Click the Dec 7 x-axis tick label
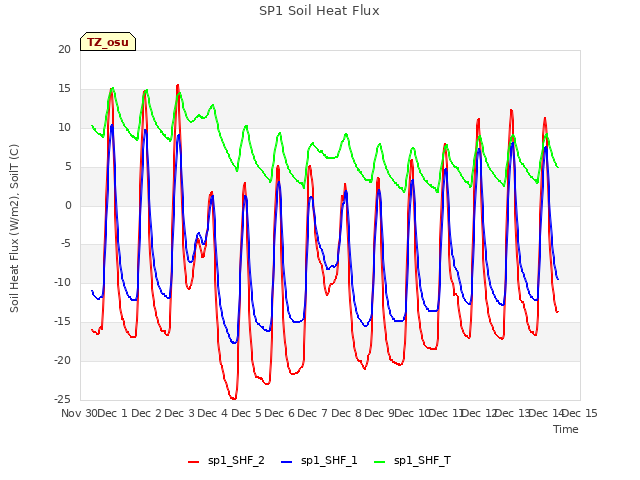Screen dimensions: 640x480 pyautogui.click(x=313, y=413)
